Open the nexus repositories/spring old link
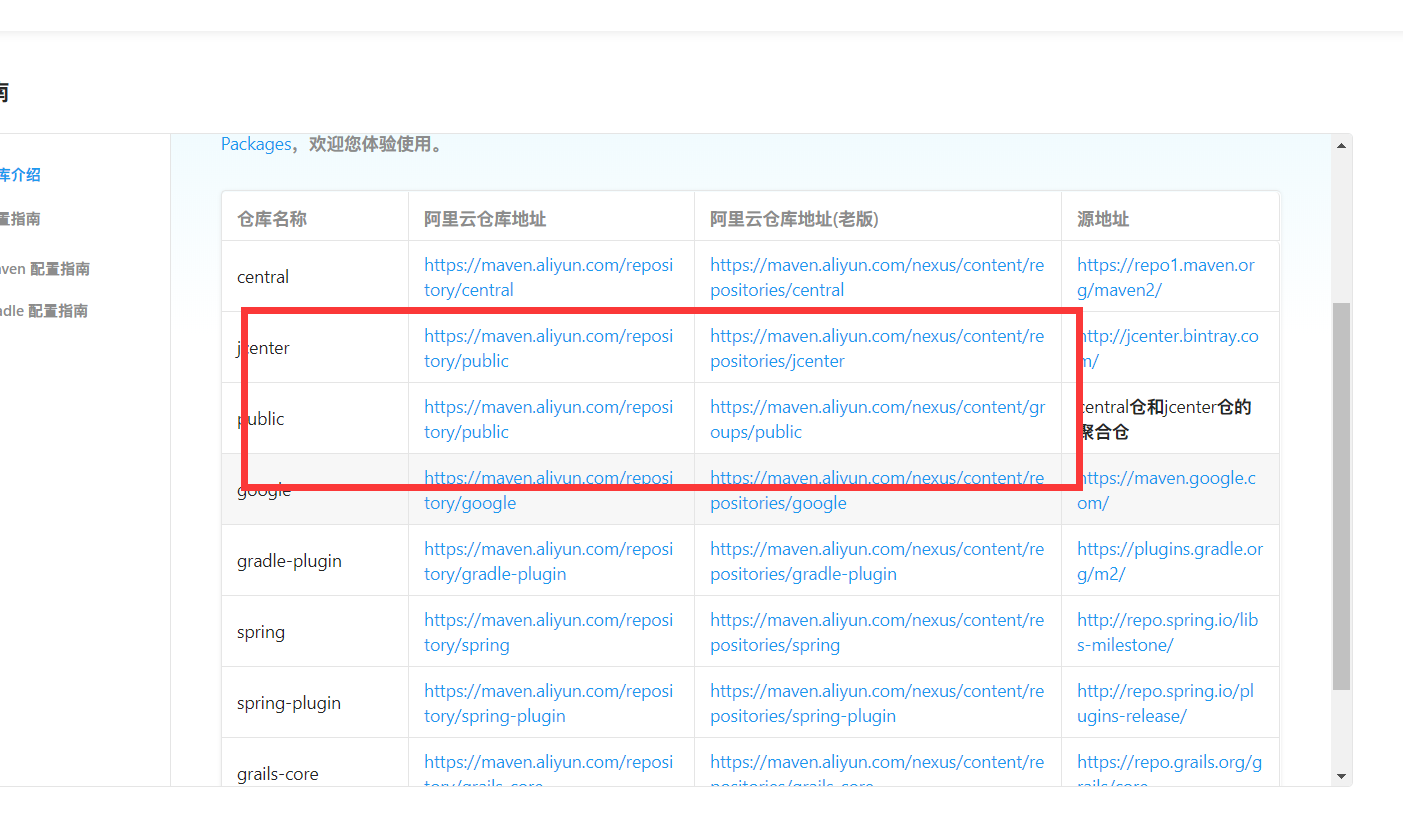This screenshot has width=1403, height=829. coord(877,632)
